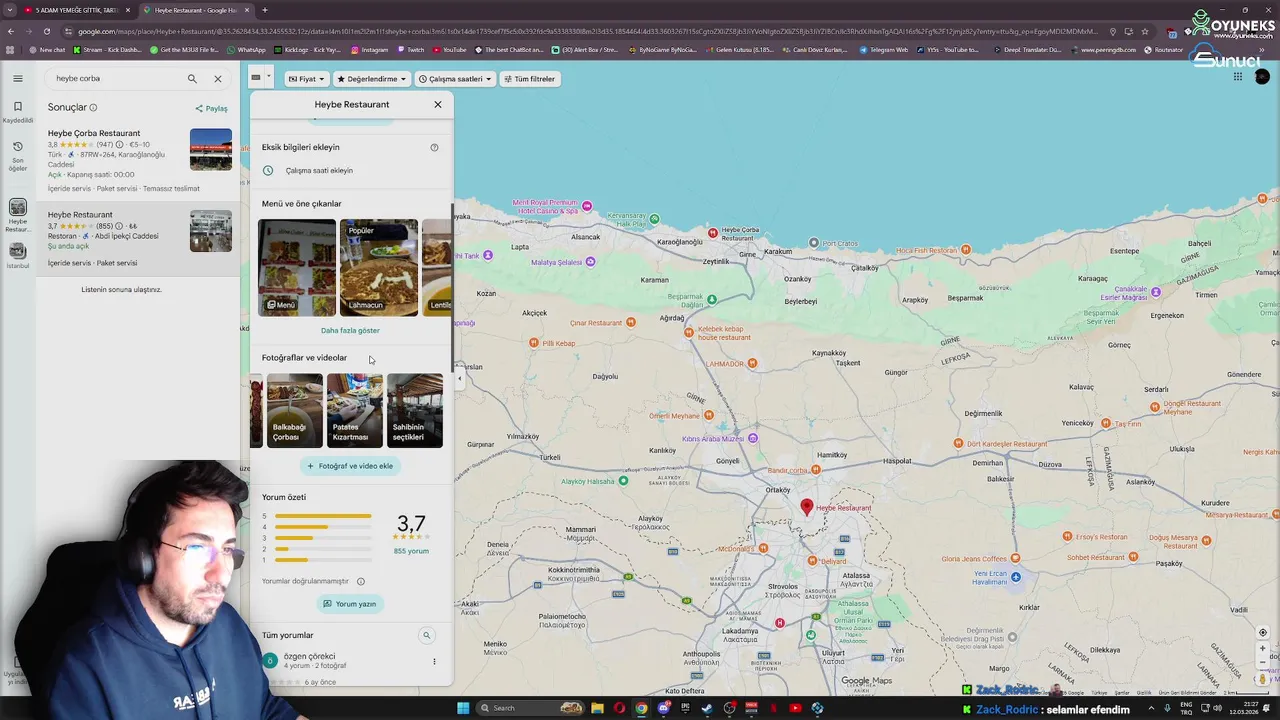Image resolution: width=1280 pixels, height=720 pixels.
Task: Click the red Heybe Restaurant map pin
Action: tap(807, 508)
